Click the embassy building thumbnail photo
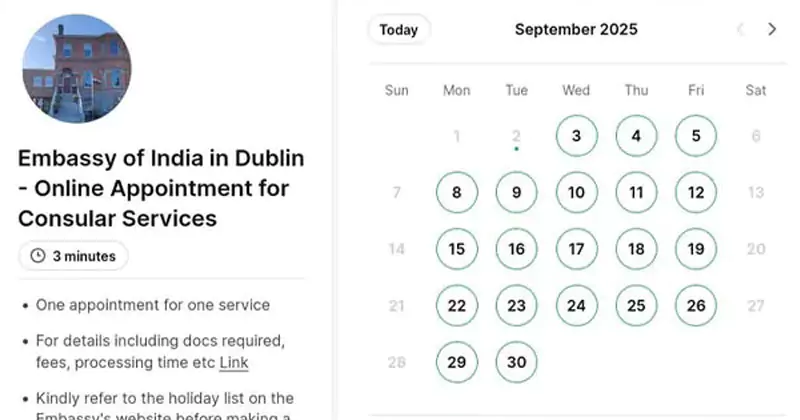 (x=77, y=69)
